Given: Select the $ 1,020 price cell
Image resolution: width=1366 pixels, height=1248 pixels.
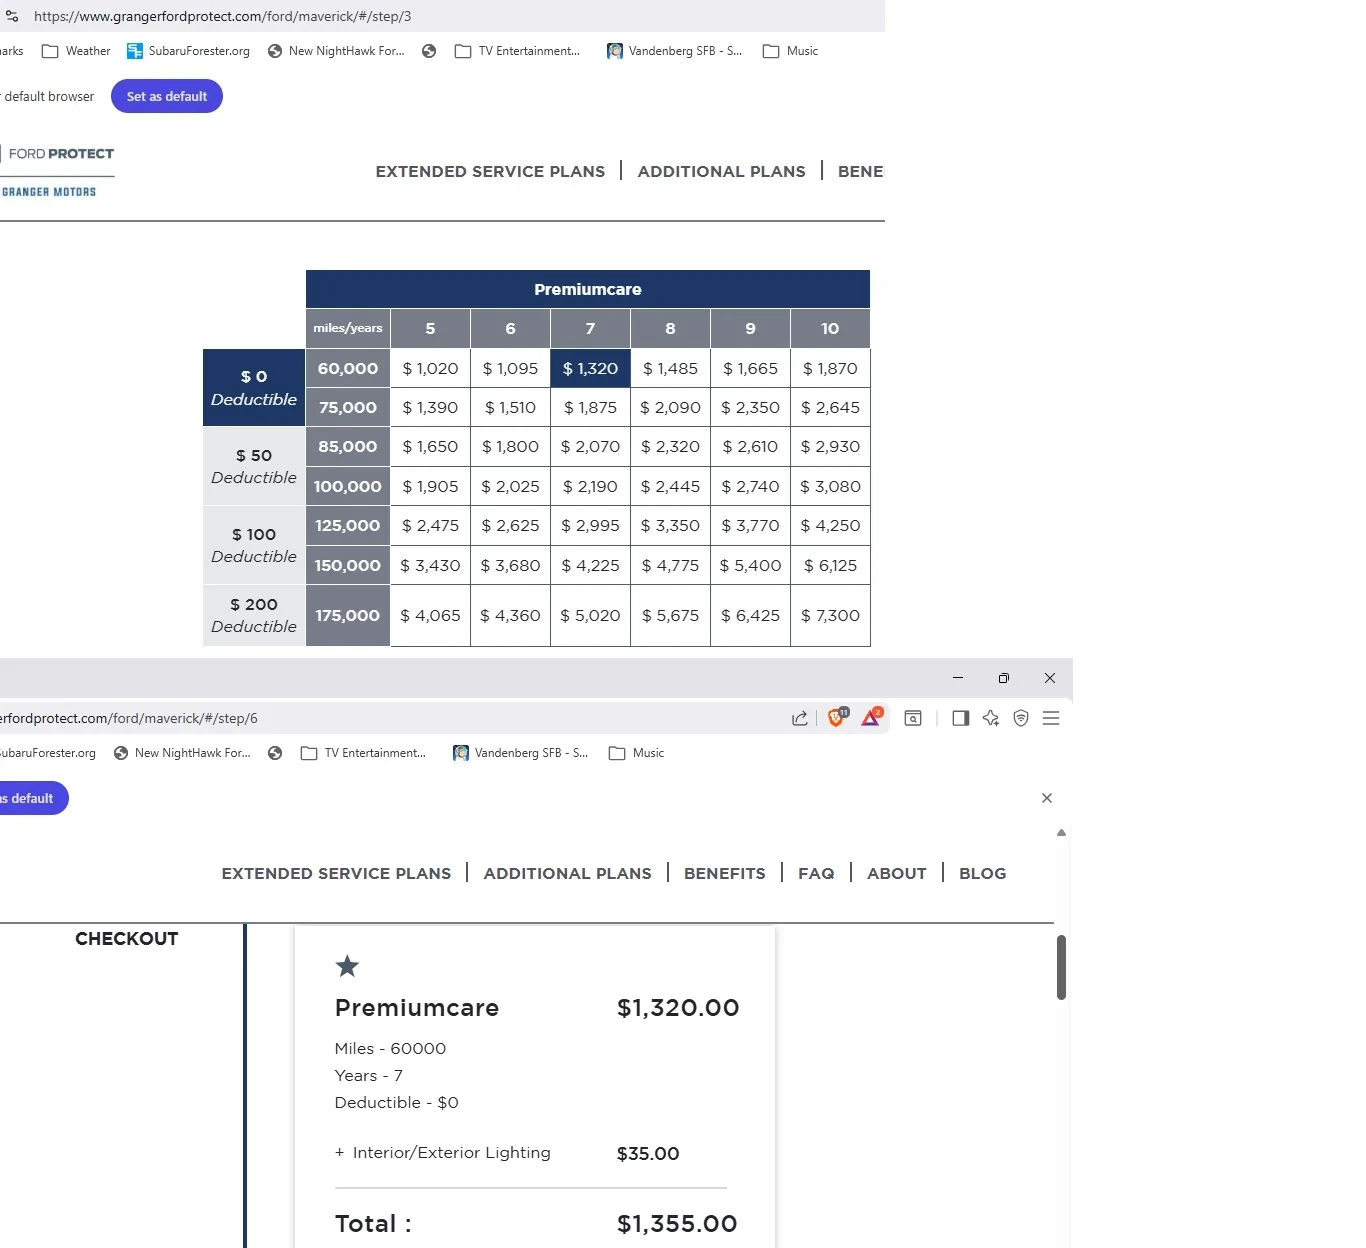Looking at the screenshot, I should (x=430, y=368).
